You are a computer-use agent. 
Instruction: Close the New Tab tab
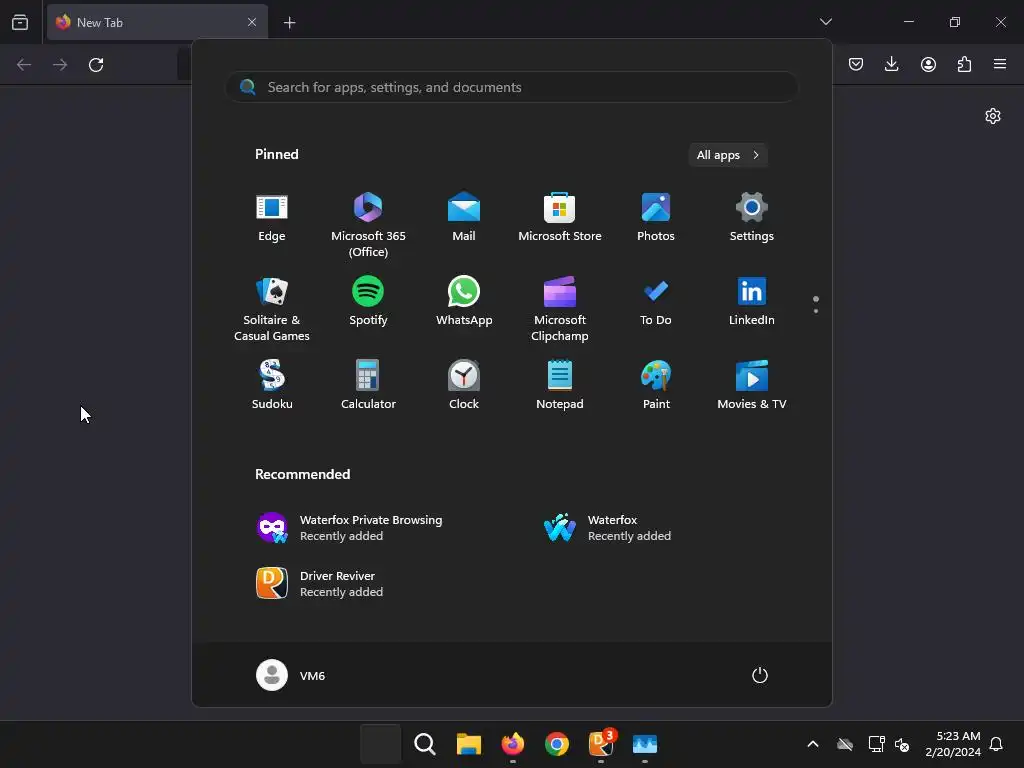[x=251, y=22]
